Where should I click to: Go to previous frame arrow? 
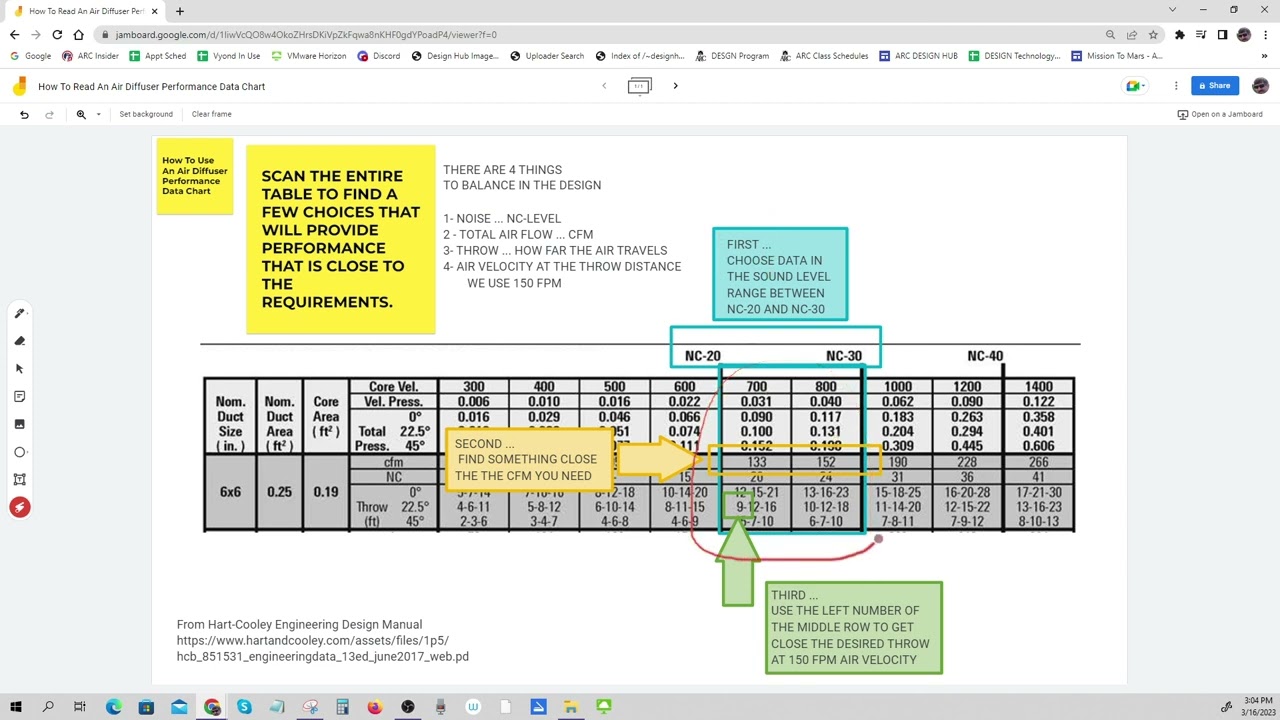[604, 86]
